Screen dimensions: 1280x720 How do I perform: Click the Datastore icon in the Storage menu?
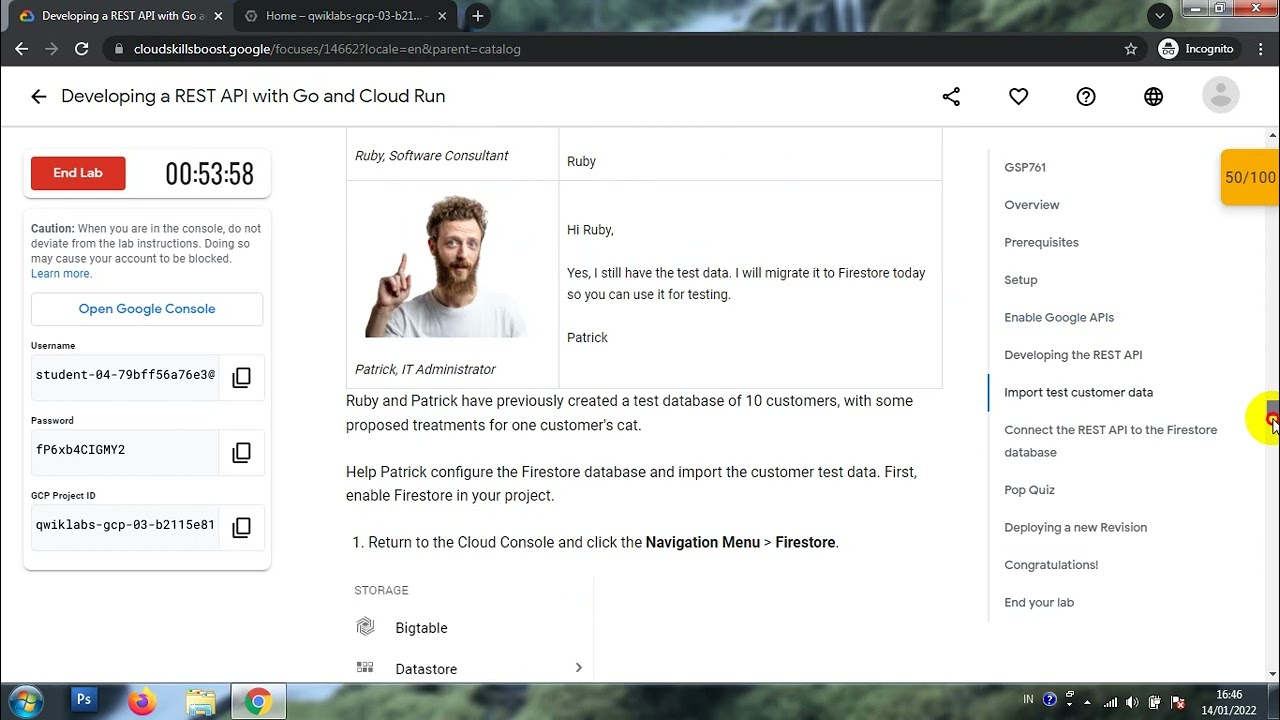pos(365,668)
